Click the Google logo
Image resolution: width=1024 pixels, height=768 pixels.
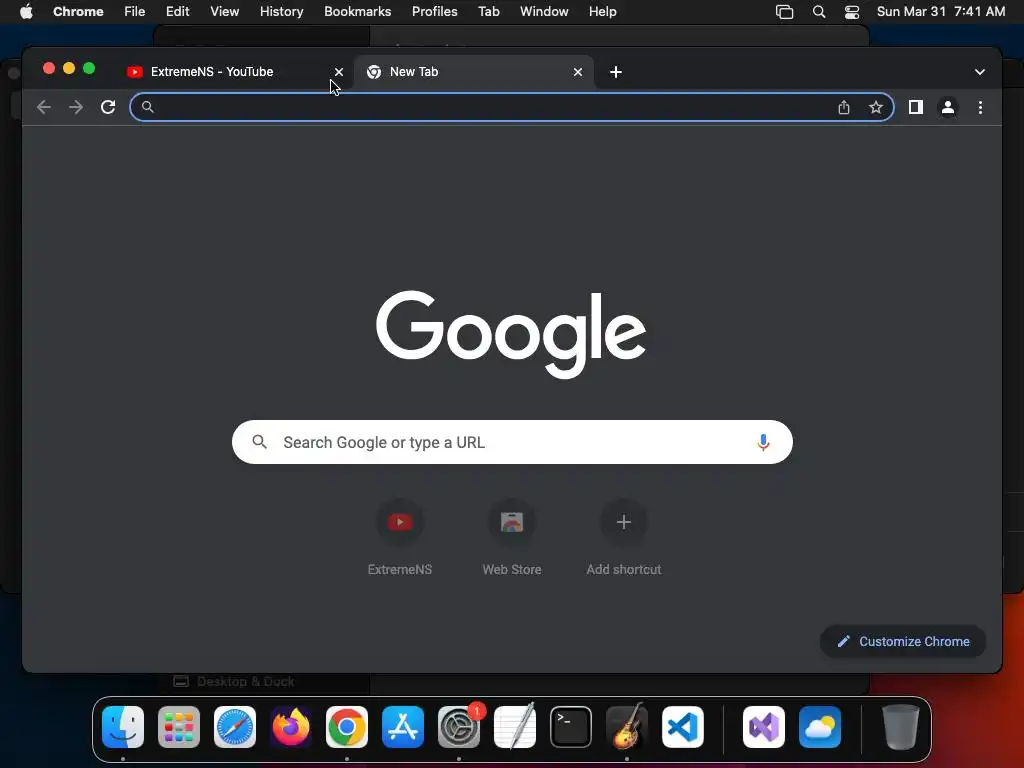pyautogui.click(x=511, y=334)
